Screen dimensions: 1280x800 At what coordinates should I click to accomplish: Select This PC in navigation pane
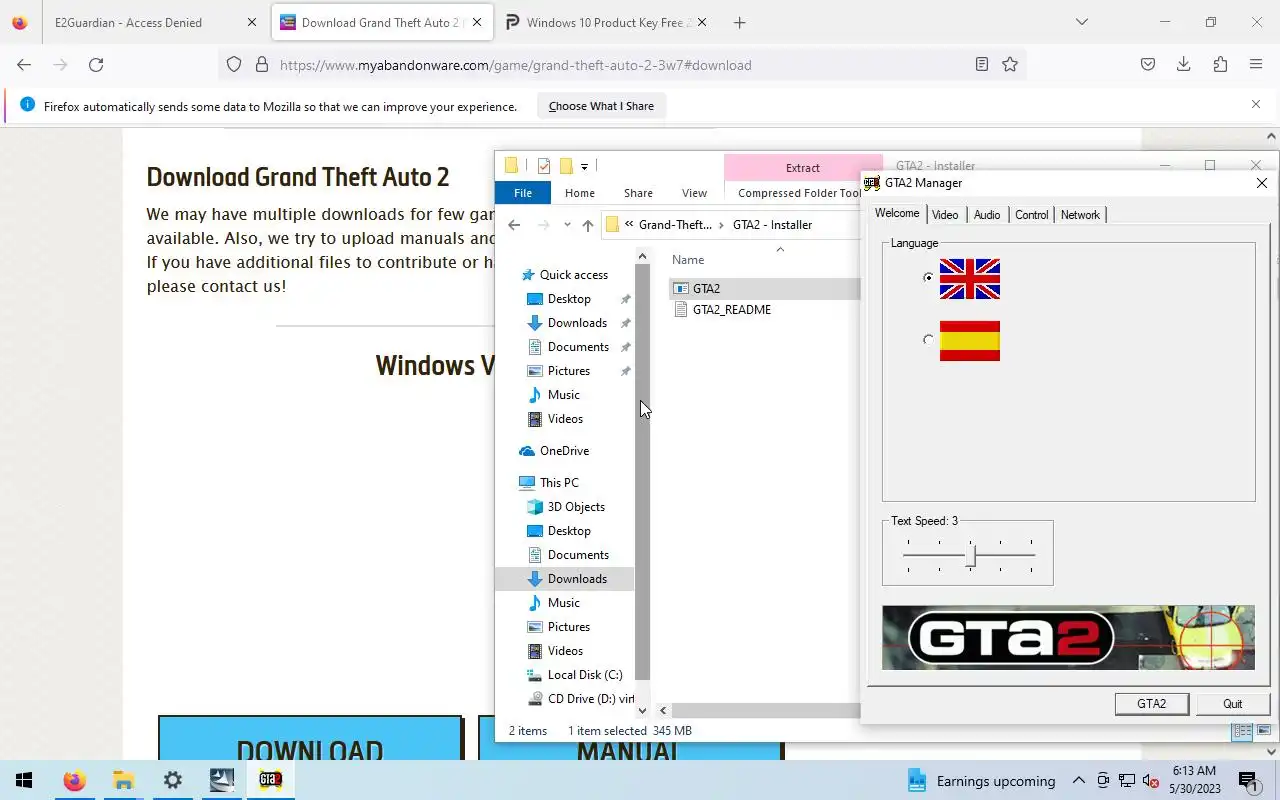pos(559,483)
